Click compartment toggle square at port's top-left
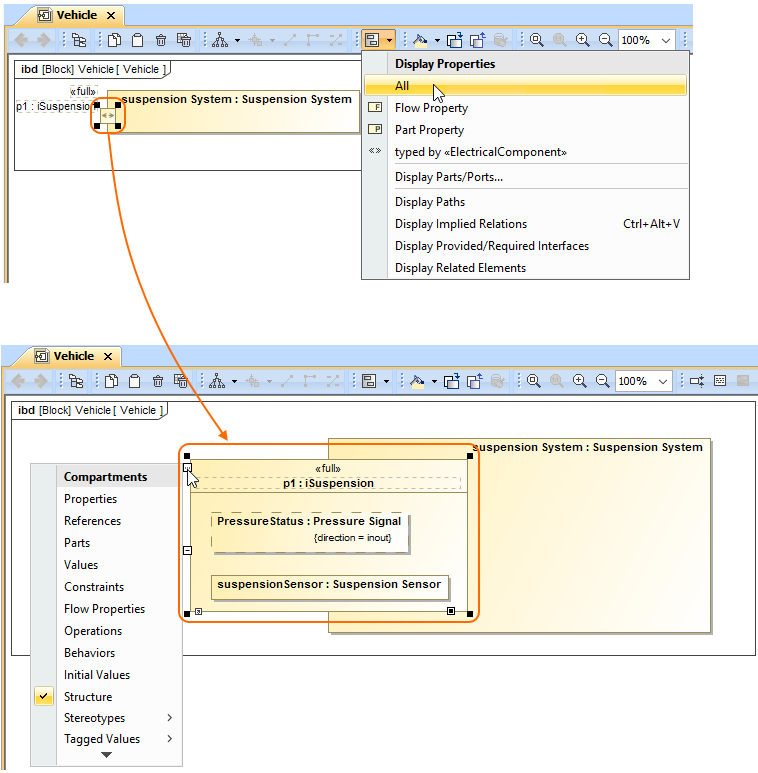This screenshot has height=773, width=758. coord(187,467)
